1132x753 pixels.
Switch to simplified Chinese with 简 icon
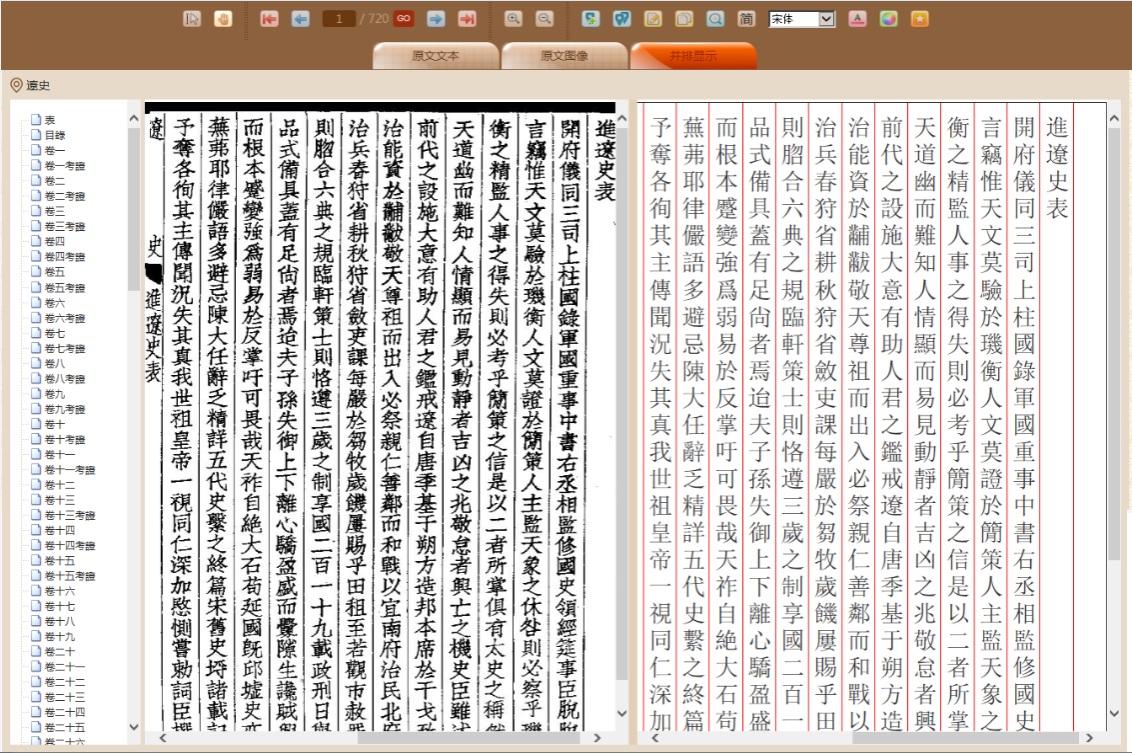coord(746,19)
